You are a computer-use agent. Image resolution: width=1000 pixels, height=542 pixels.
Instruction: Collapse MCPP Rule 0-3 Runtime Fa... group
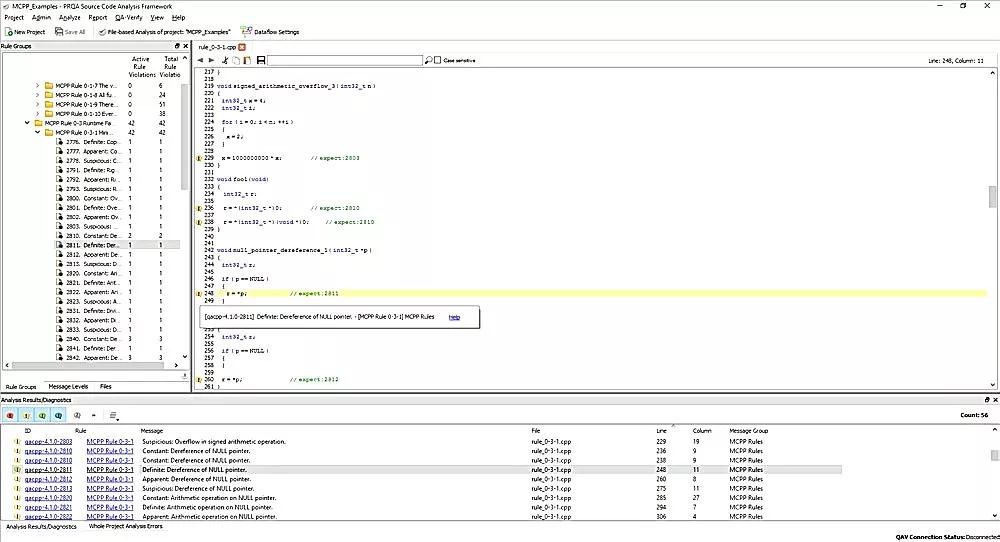pos(27,123)
